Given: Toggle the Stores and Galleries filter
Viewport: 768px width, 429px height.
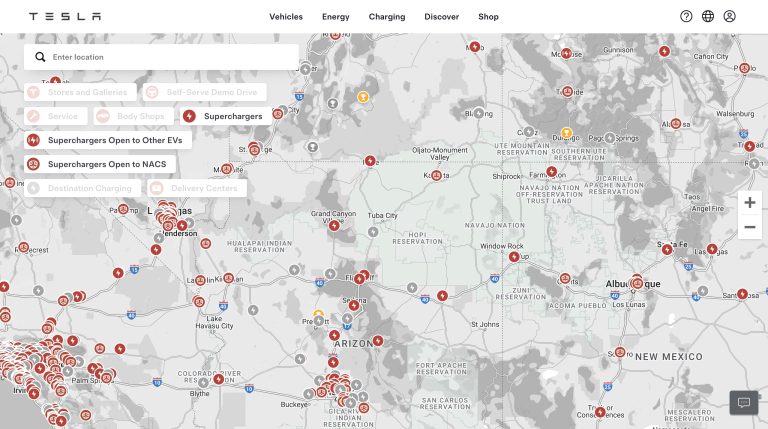Looking at the screenshot, I should pyautogui.click(x=80, y=92).
